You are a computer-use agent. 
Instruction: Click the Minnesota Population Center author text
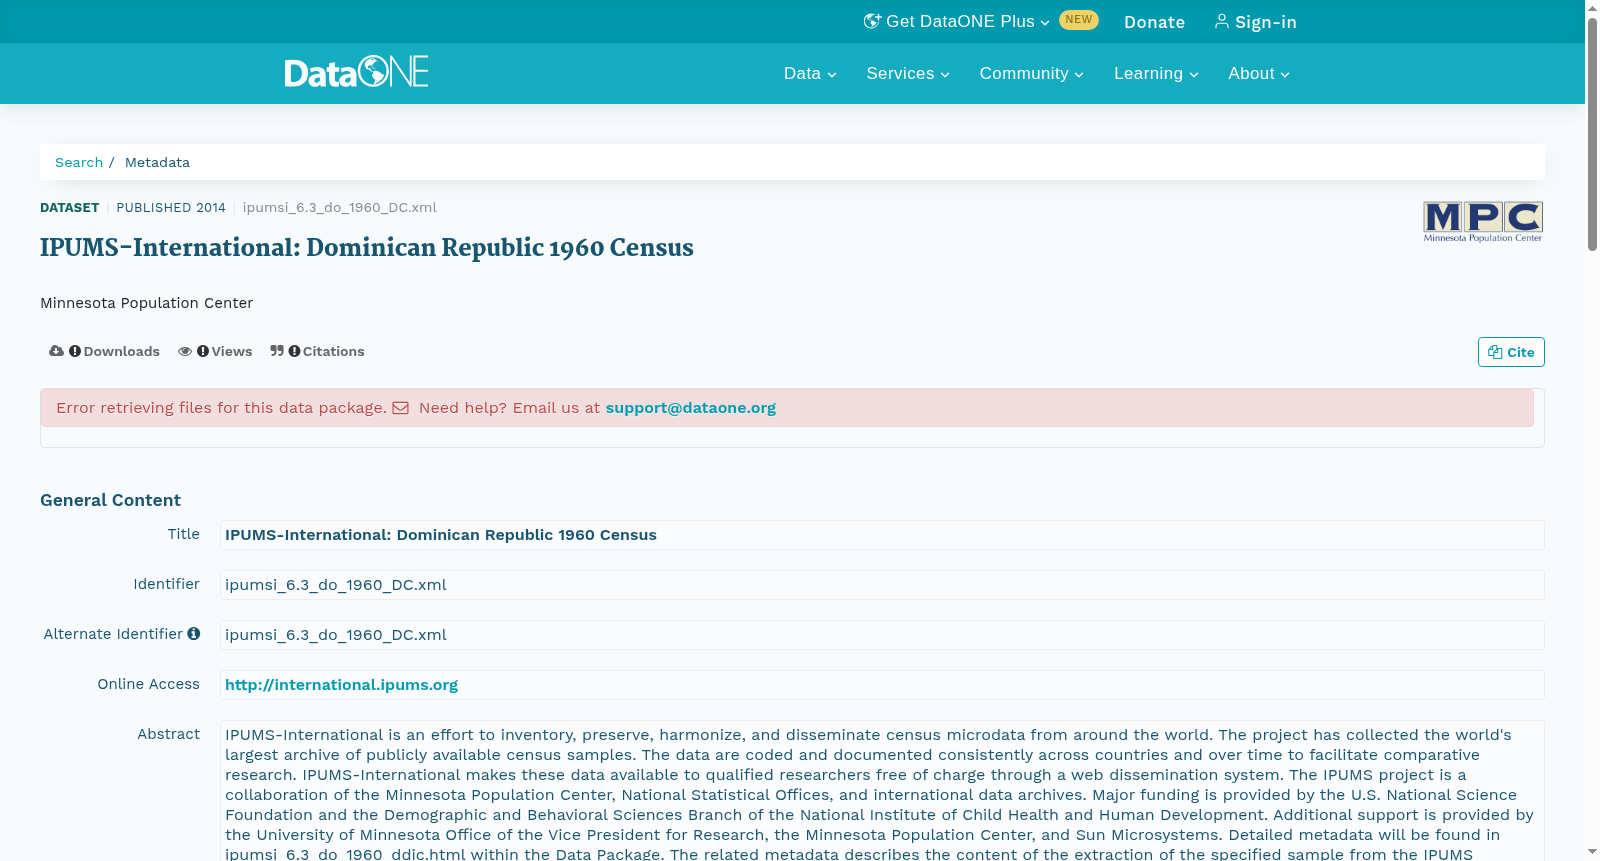146,303
